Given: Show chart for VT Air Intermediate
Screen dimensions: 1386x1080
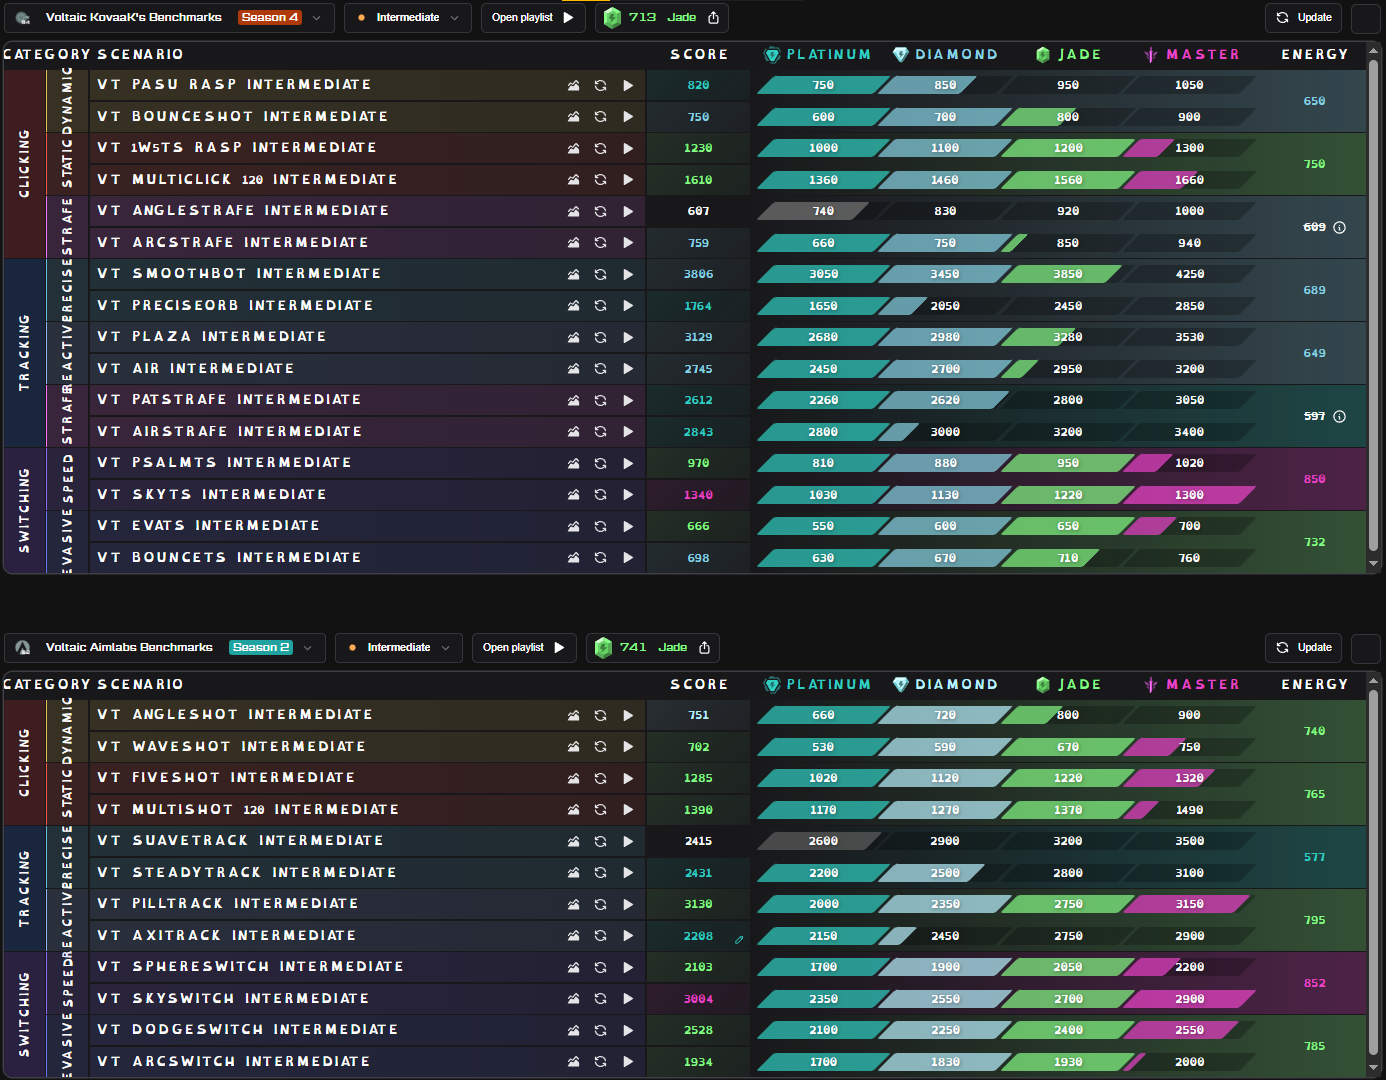Looking at the screenshot, I should pos(573,369).
